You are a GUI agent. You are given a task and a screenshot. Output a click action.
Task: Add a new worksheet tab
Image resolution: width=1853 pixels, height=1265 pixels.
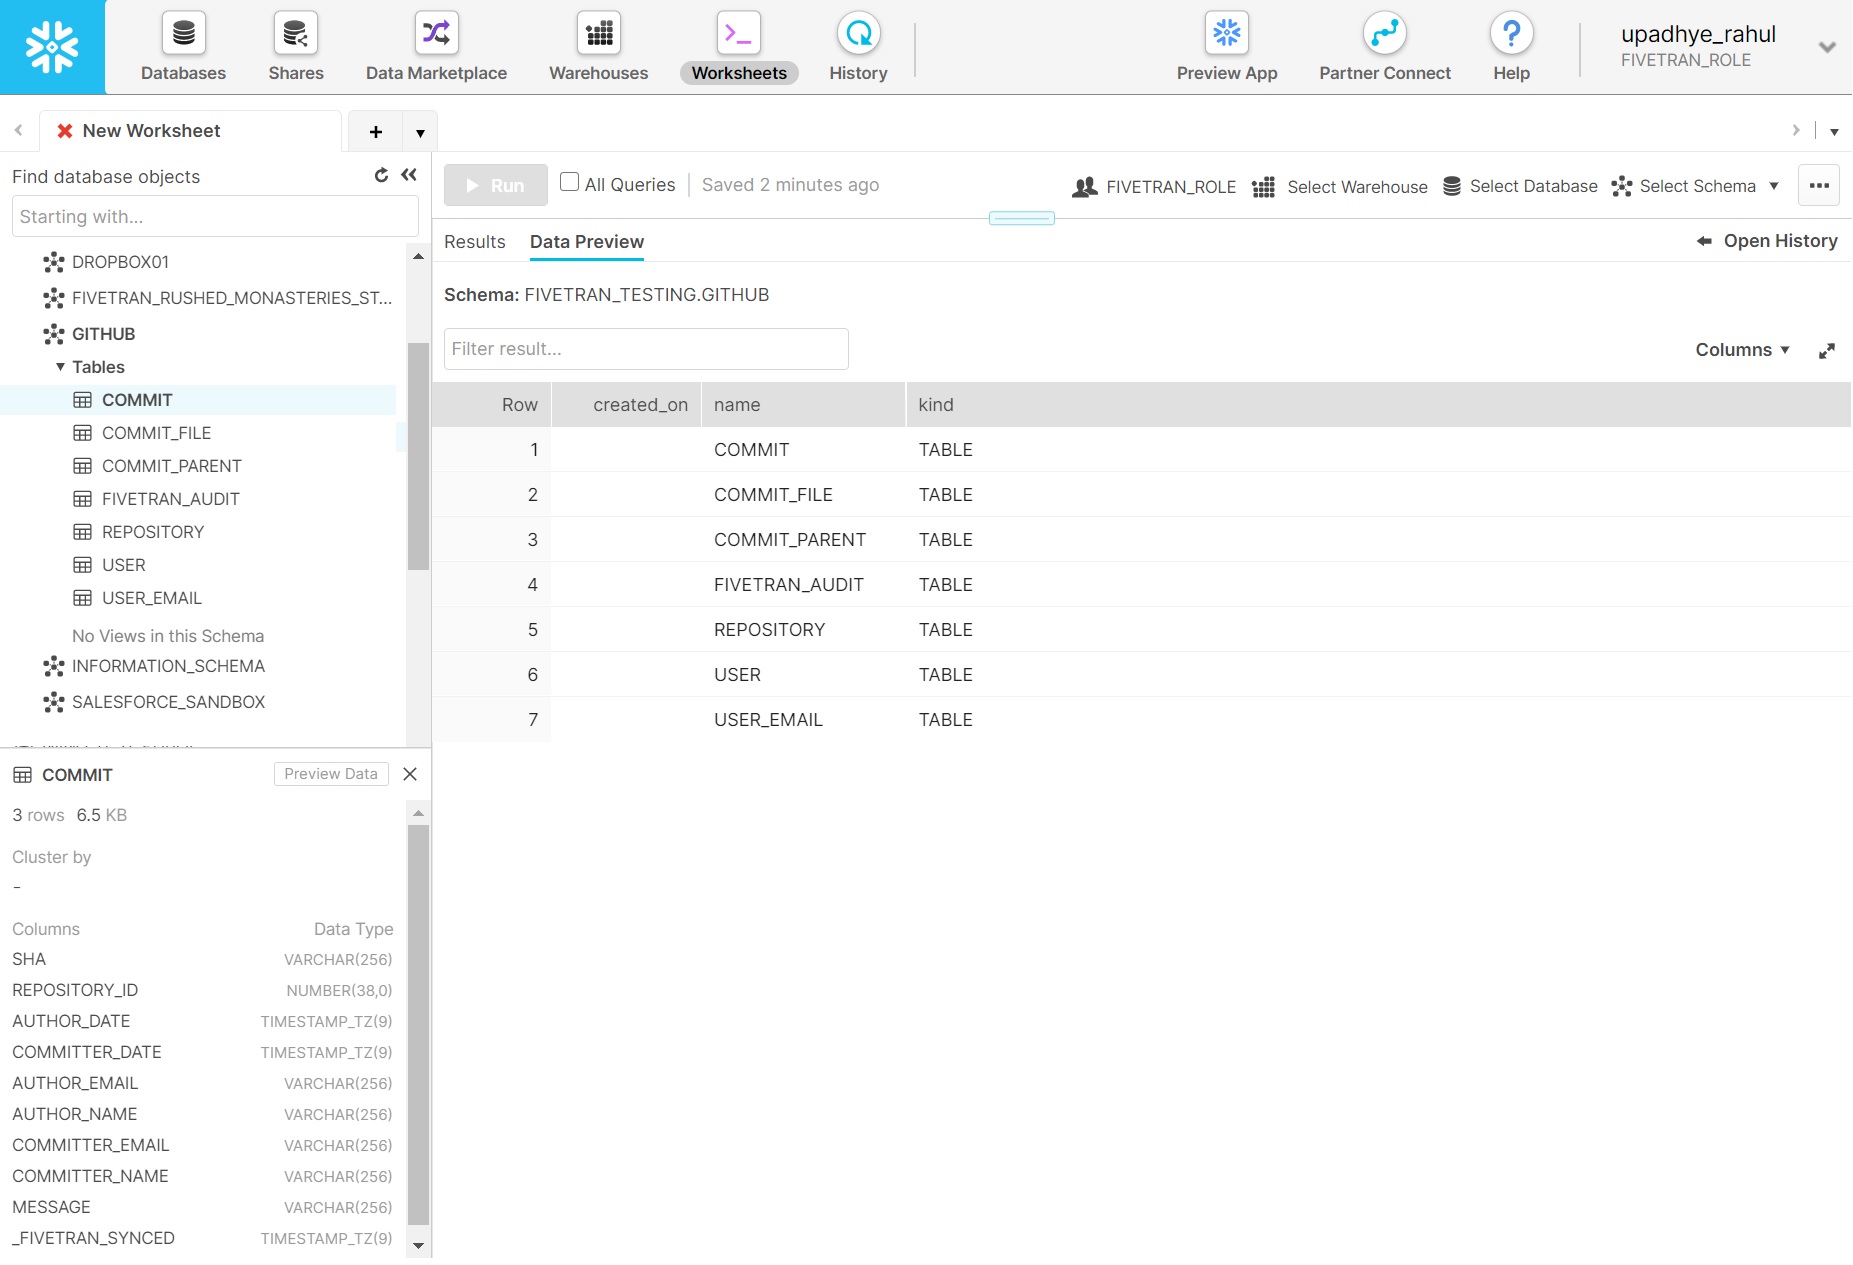coord(376,132)
